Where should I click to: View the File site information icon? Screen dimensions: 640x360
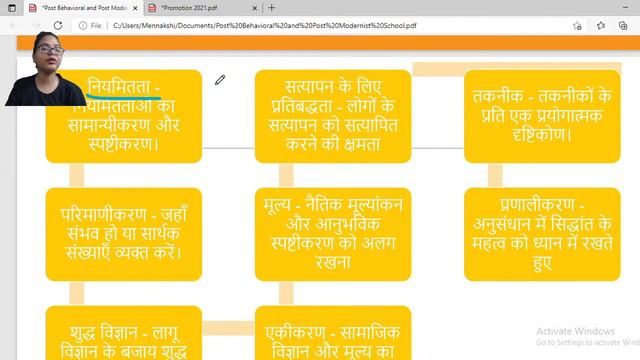coord(83,25)
